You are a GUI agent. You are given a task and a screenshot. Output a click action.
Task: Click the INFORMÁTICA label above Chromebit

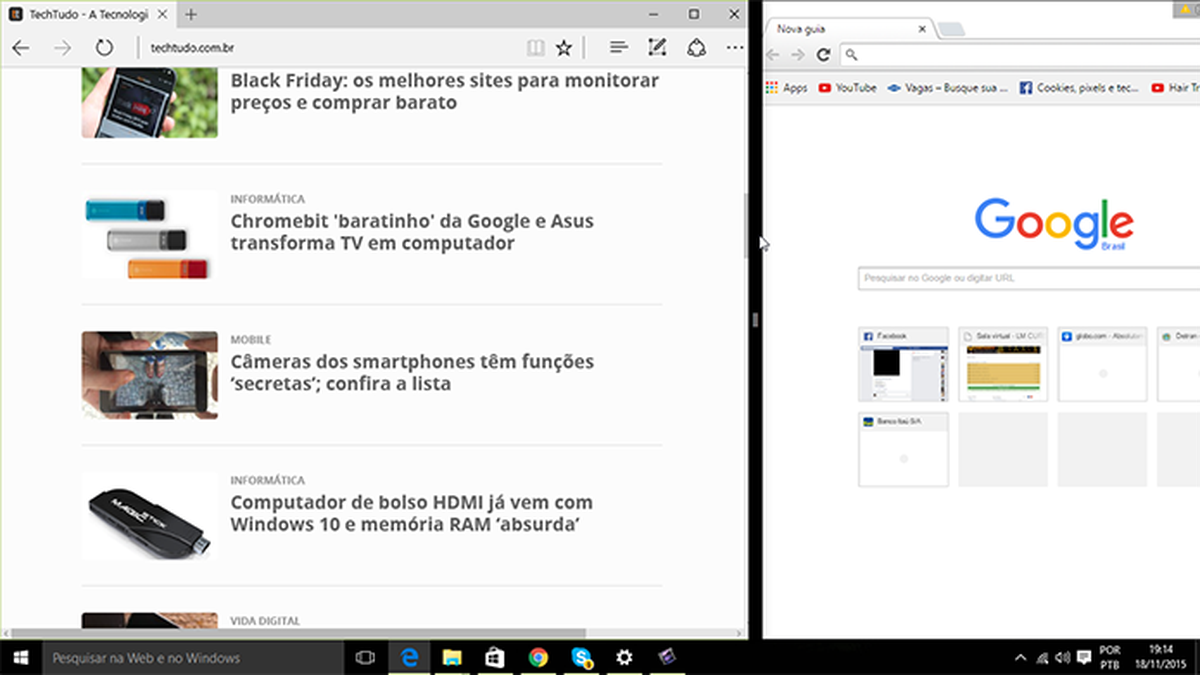pos(267,199)
